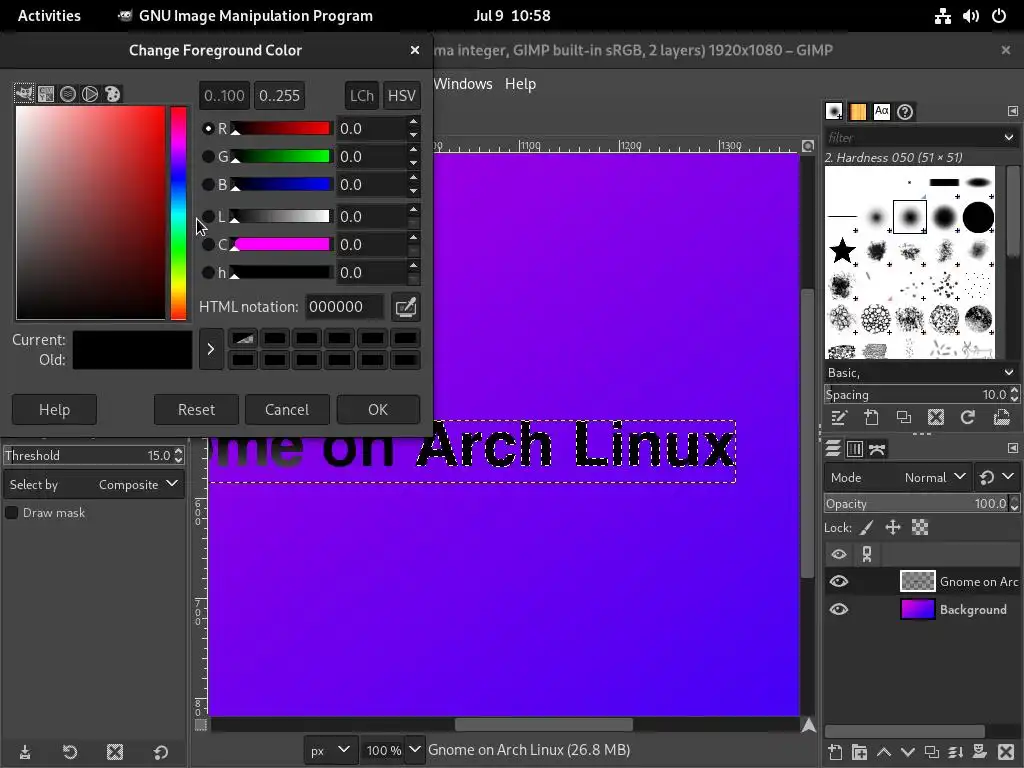1024x768 pixels.
Task: Toggle lock alpha channel
Action: pyautogui.click(x=920, y=528)
